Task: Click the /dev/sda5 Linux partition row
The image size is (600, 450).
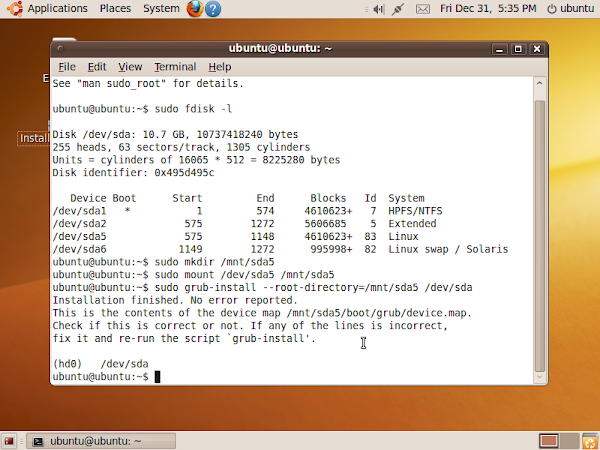Action: tap(235, 236)
